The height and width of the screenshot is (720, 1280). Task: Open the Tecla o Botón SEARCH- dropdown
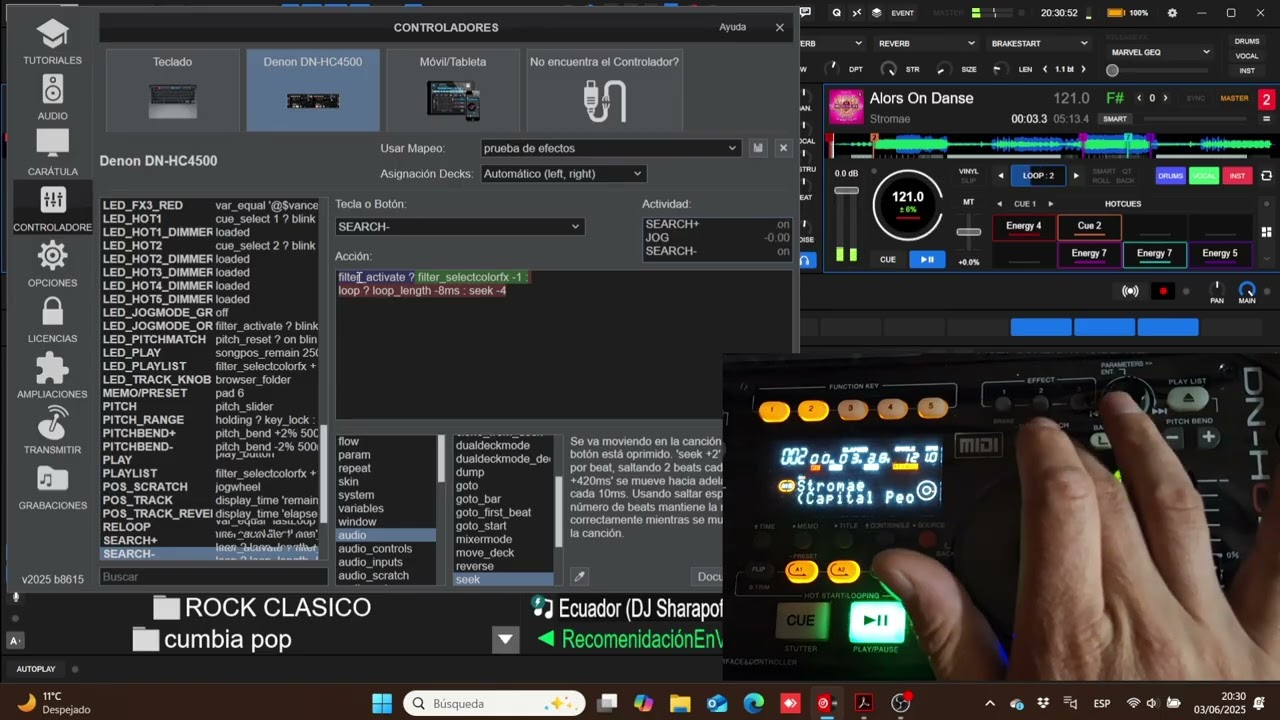click(459, 227)
